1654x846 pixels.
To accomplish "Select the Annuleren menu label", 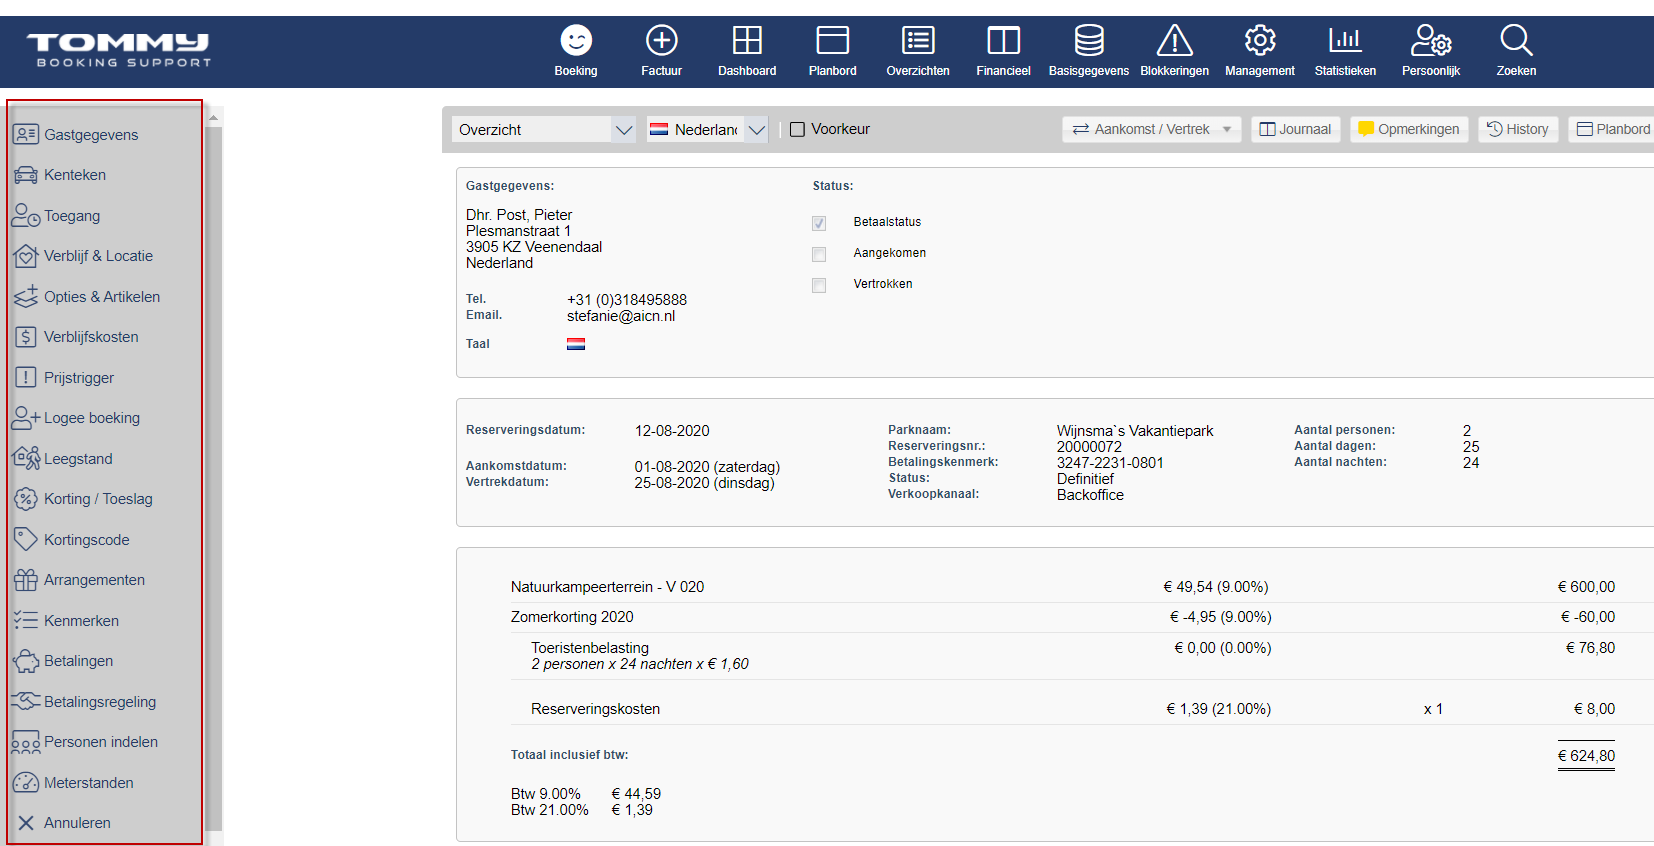I will click(77, 823).
